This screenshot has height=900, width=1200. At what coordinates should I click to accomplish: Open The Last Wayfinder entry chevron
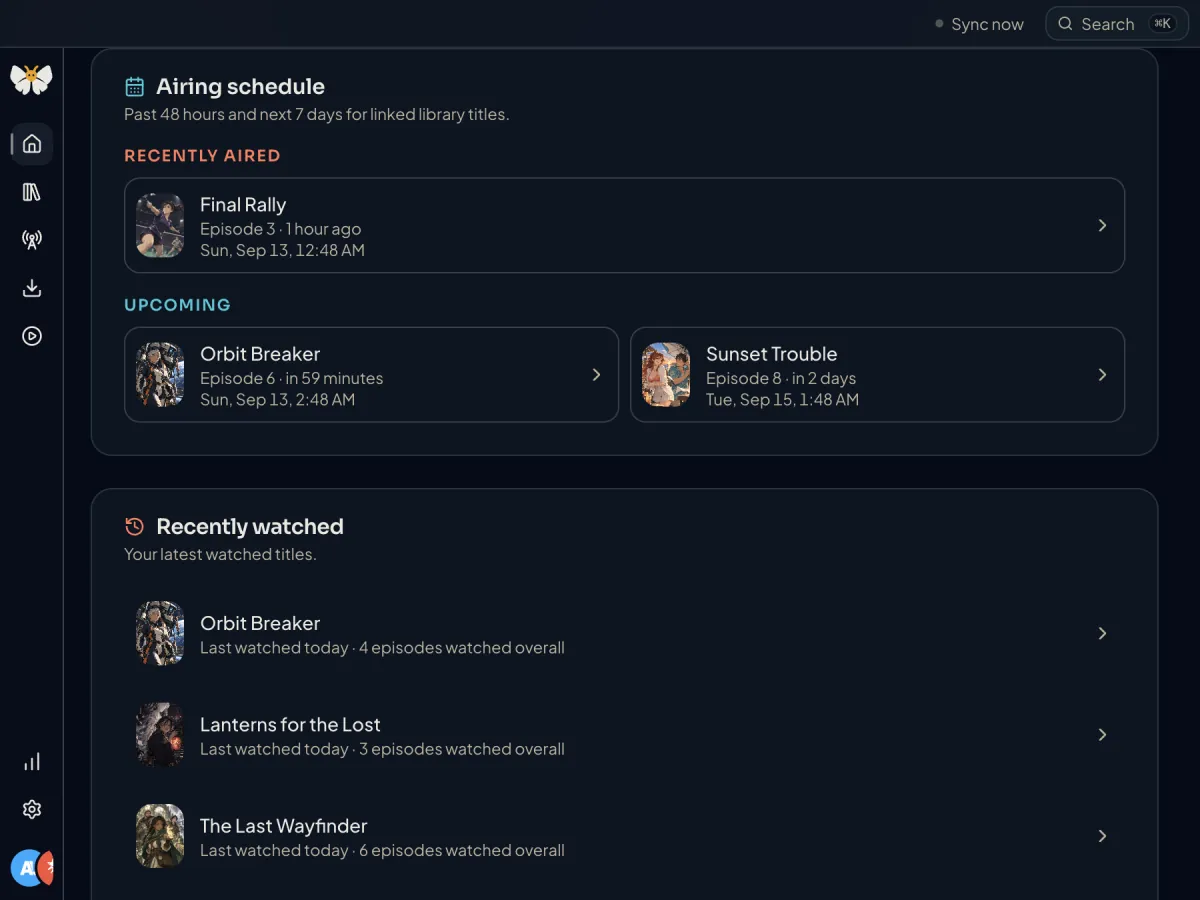point(1102,836)
